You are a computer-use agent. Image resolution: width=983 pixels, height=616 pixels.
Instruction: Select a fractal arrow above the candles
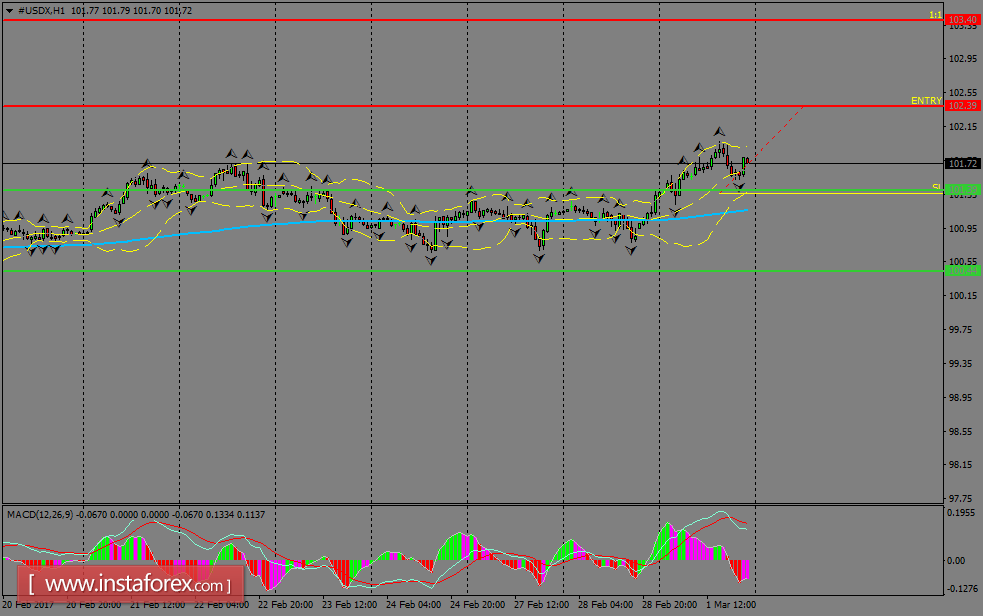point(718,129)
